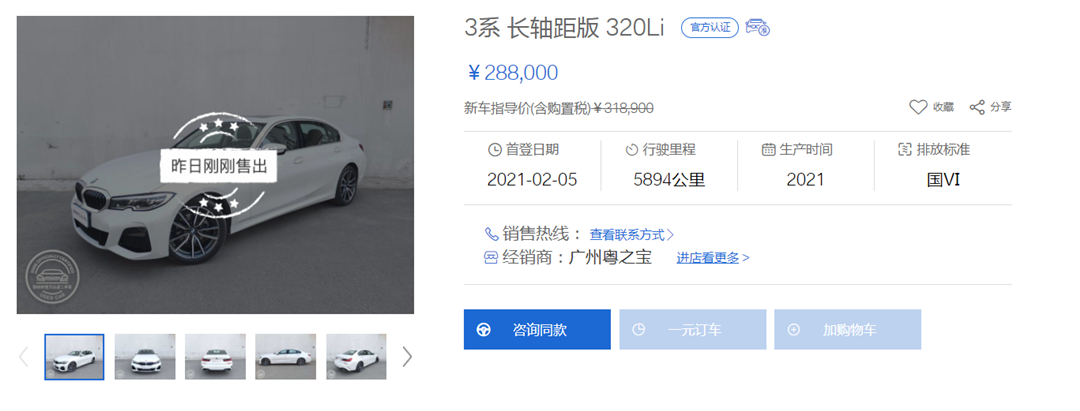Click the steering wheel icon on consult button
The width and height of the screenshot is (1080, 411).
click(x=484, y=330)
